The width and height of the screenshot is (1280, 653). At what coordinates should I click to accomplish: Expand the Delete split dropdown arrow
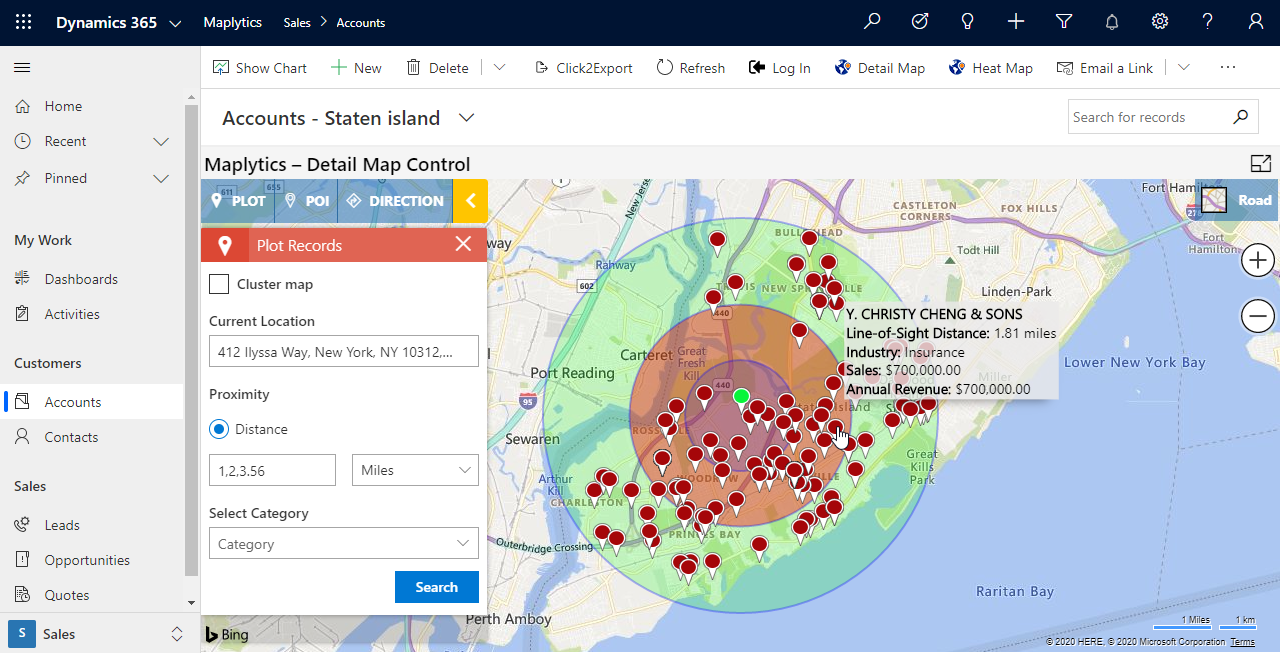[x=499, y=68]
